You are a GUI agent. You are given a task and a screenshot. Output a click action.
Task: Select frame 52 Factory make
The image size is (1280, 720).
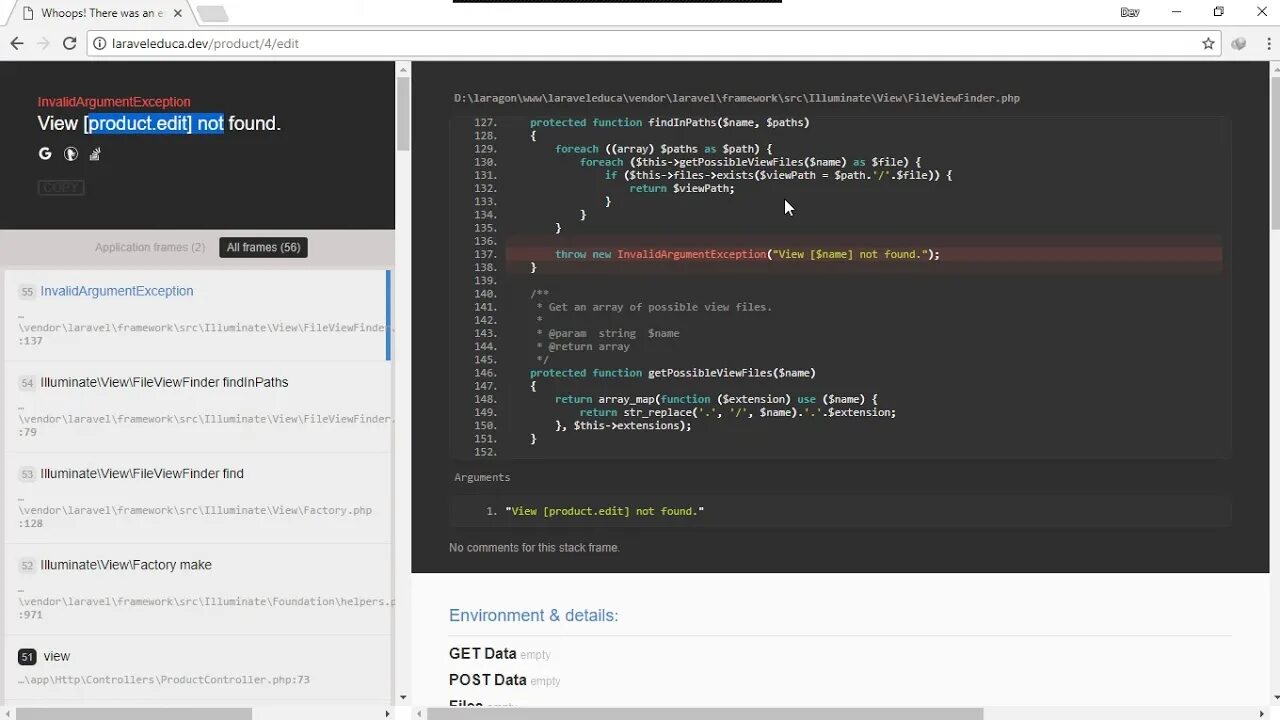click(x=198, y=589)
